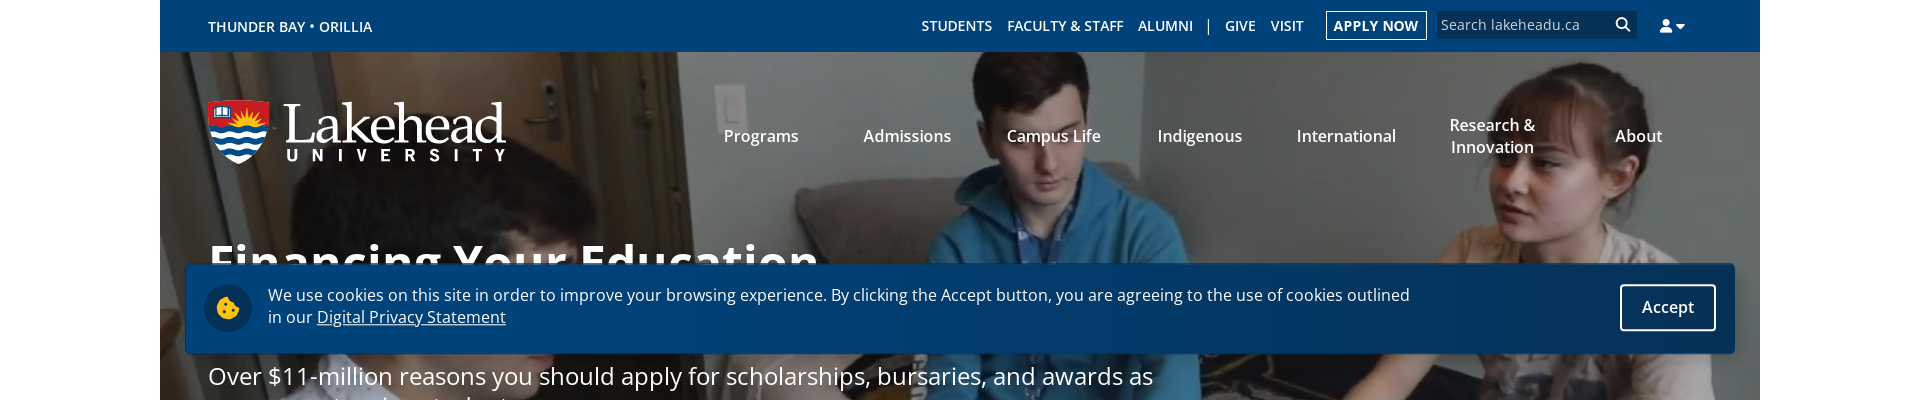Open the Faculty & Staff link
Screen dimensions: 1920x400
(1065, 26)
